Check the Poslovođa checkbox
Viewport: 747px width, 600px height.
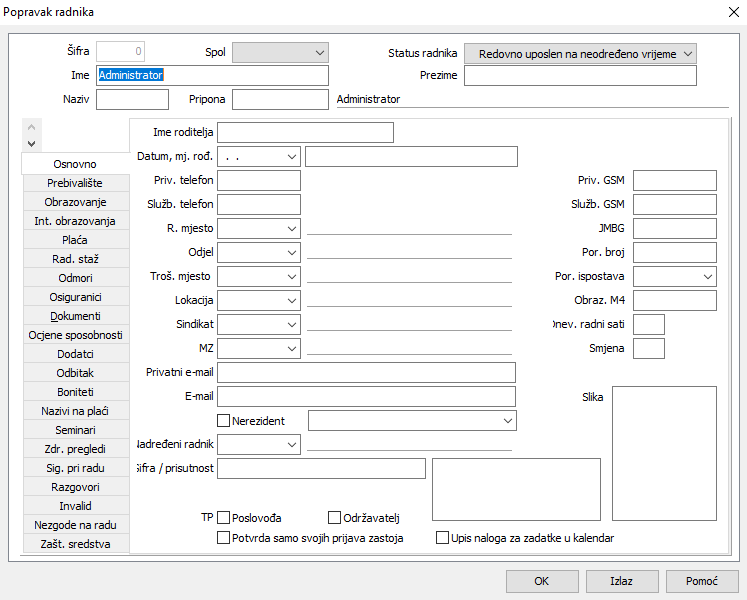224,518
